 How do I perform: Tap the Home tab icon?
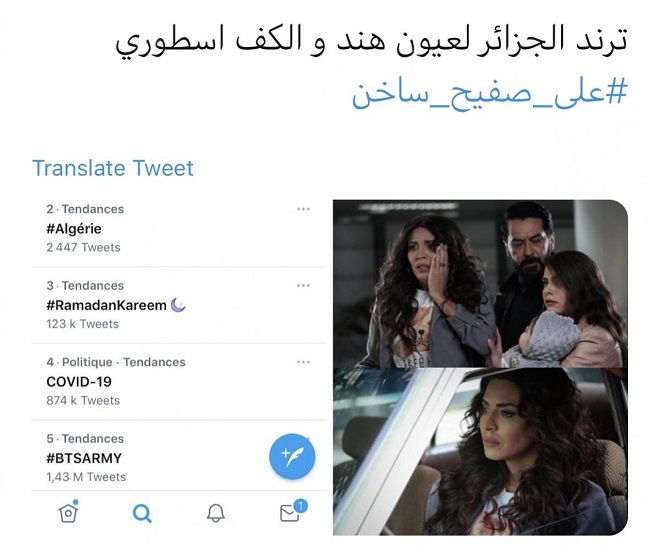[x=69, y=512]
